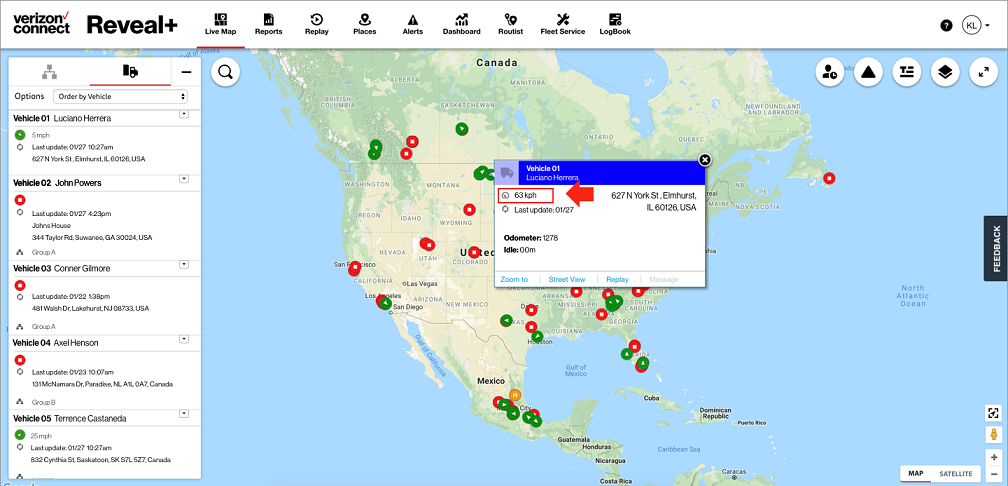The height and width of the screenshot is (486, 1008).
Task: Click Vehicle 04 red stopped status icon
Action: [x=19, y=360]
